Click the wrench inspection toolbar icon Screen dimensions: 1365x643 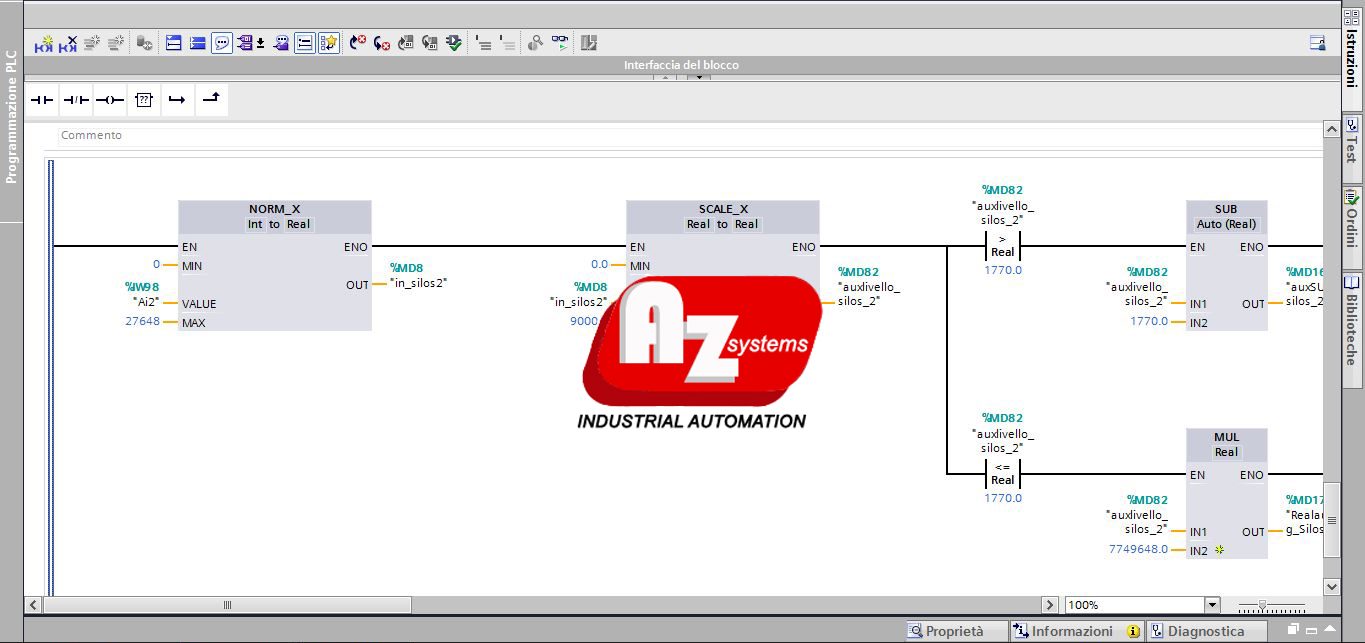(x=534, y=43)
